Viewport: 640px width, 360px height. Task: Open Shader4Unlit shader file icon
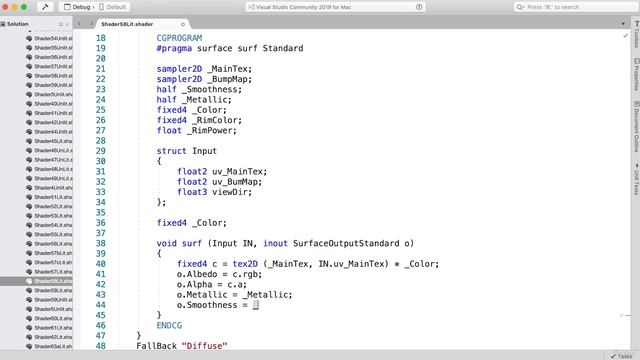click(29, 188)
